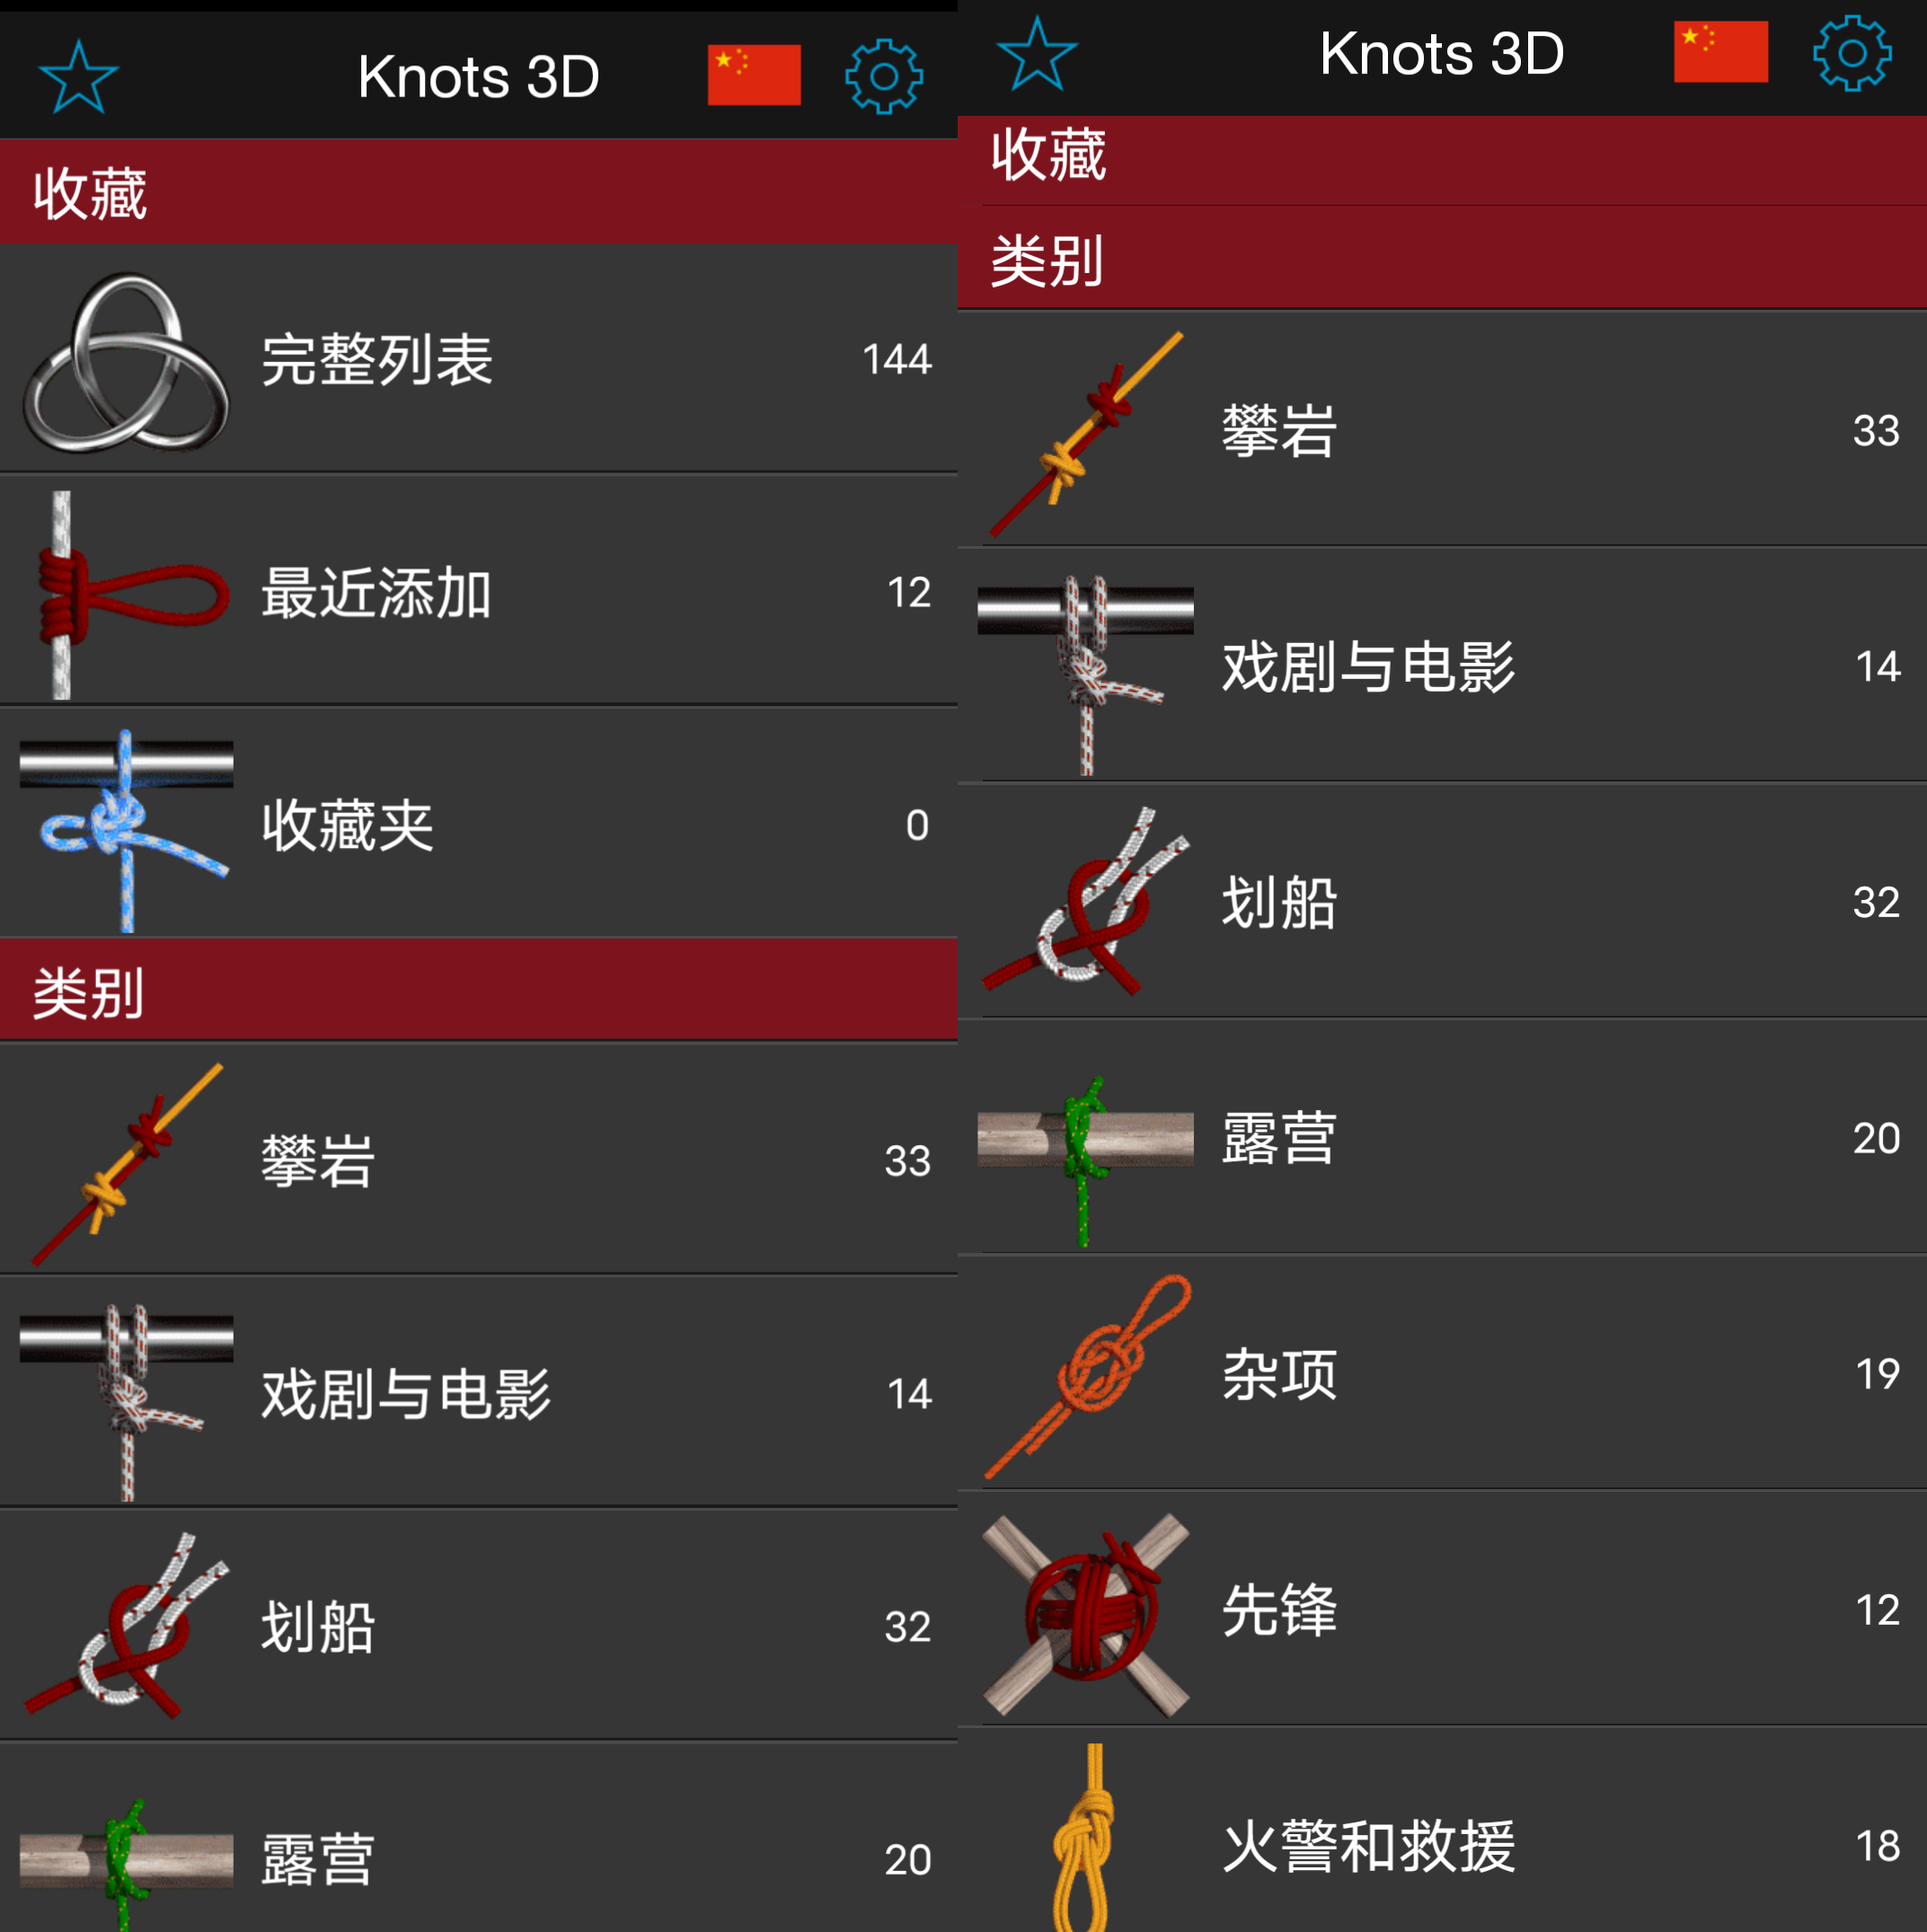Tap the Chinese flag in right header
Screen dimensions: 1927x1932
1721,52
